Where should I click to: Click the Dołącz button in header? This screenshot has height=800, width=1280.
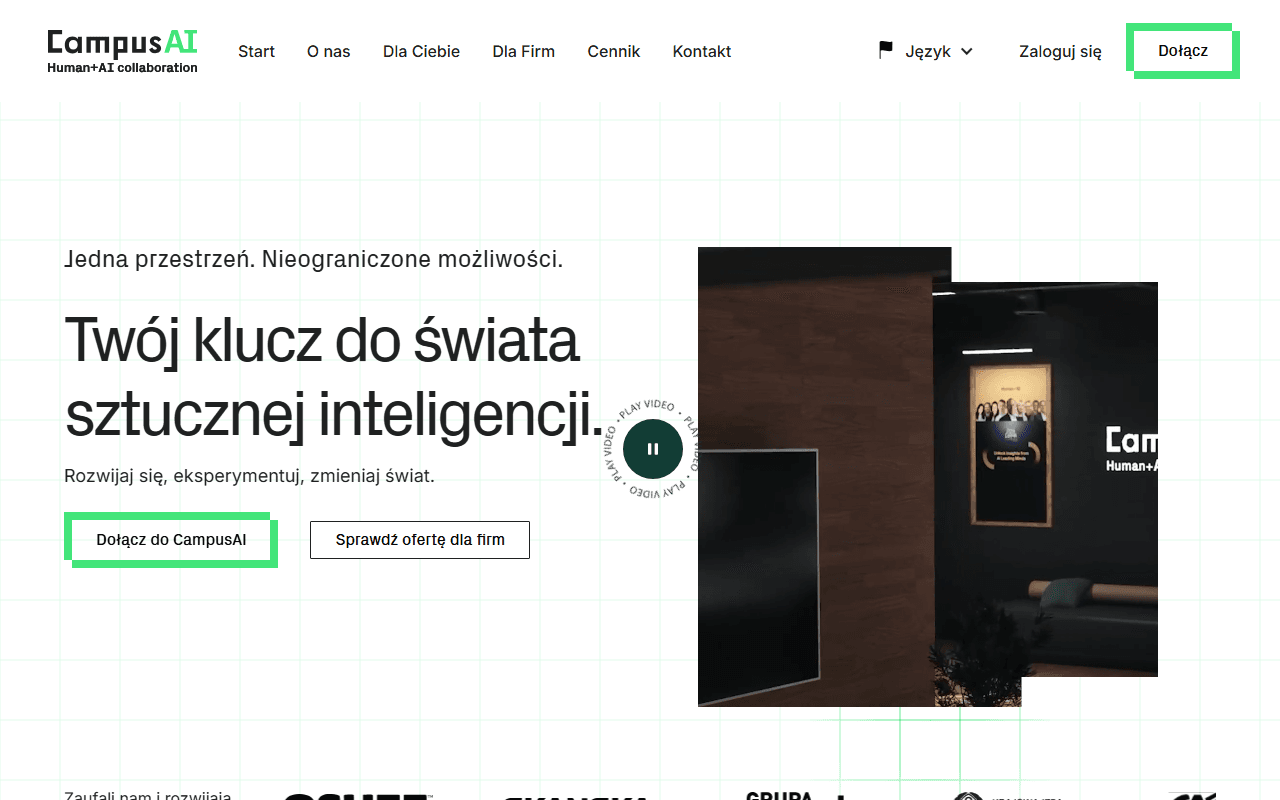tap(1183, 51)
